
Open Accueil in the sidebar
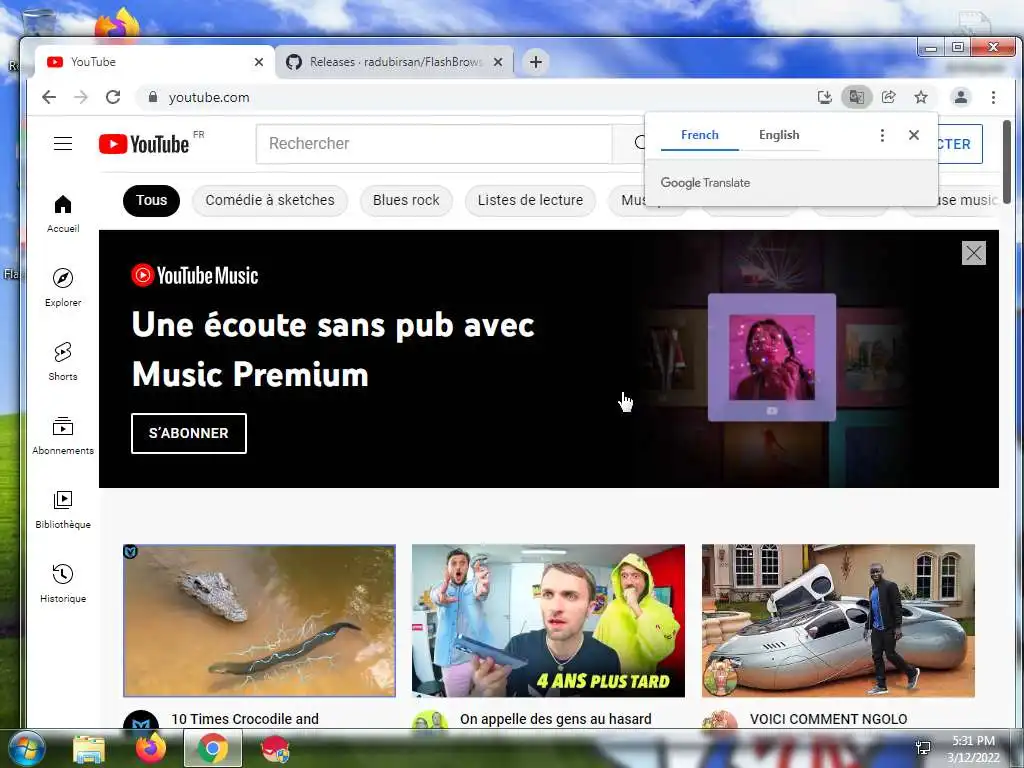pyautogui.click(x=63, y=214)
